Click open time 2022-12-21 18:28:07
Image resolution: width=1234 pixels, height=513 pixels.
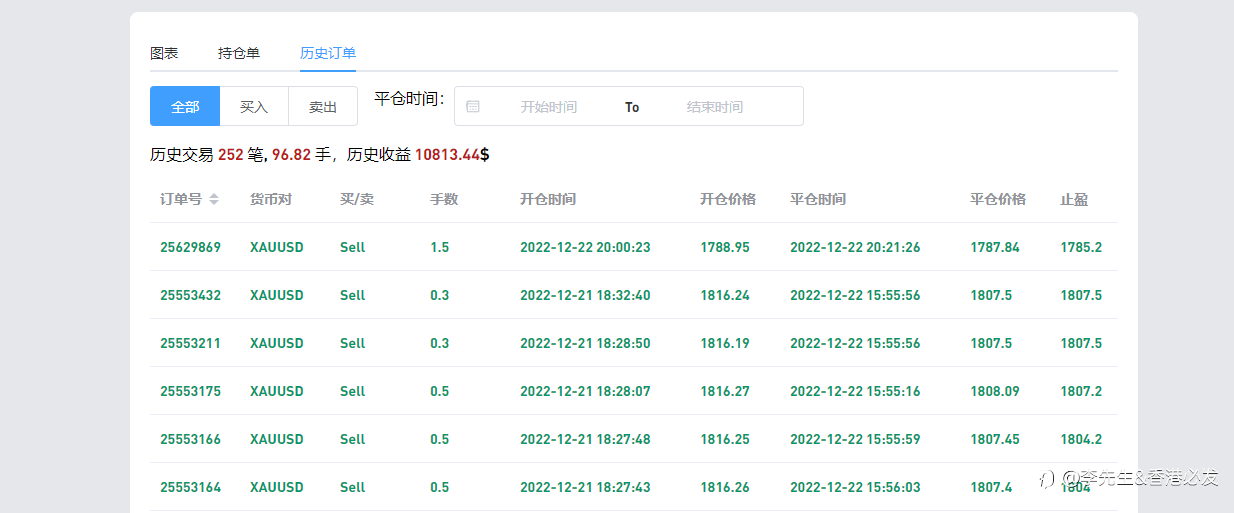(x=585, y=391)
